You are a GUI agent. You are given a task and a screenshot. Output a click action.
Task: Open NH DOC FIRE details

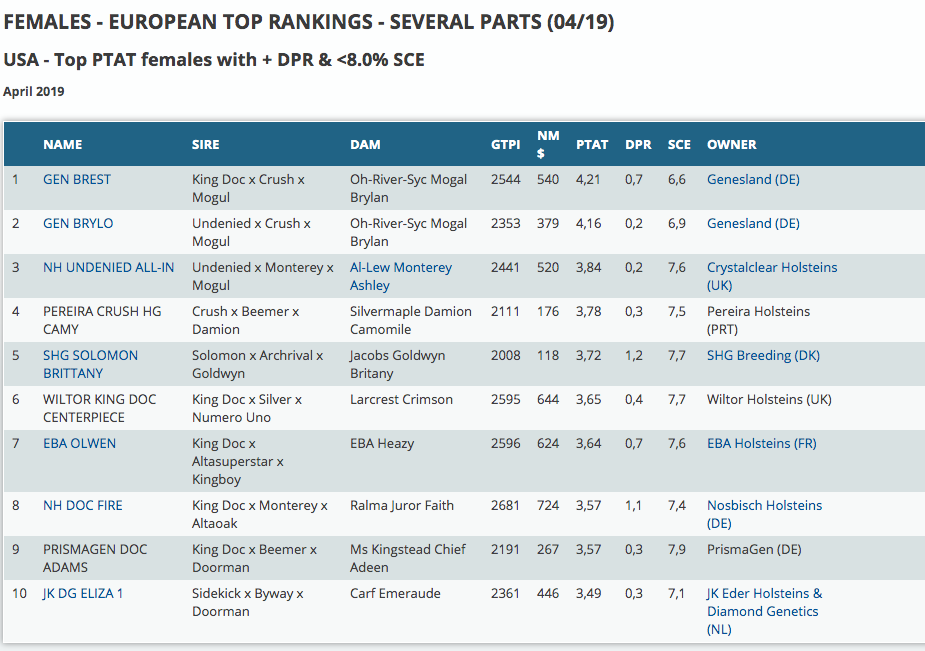83,506
